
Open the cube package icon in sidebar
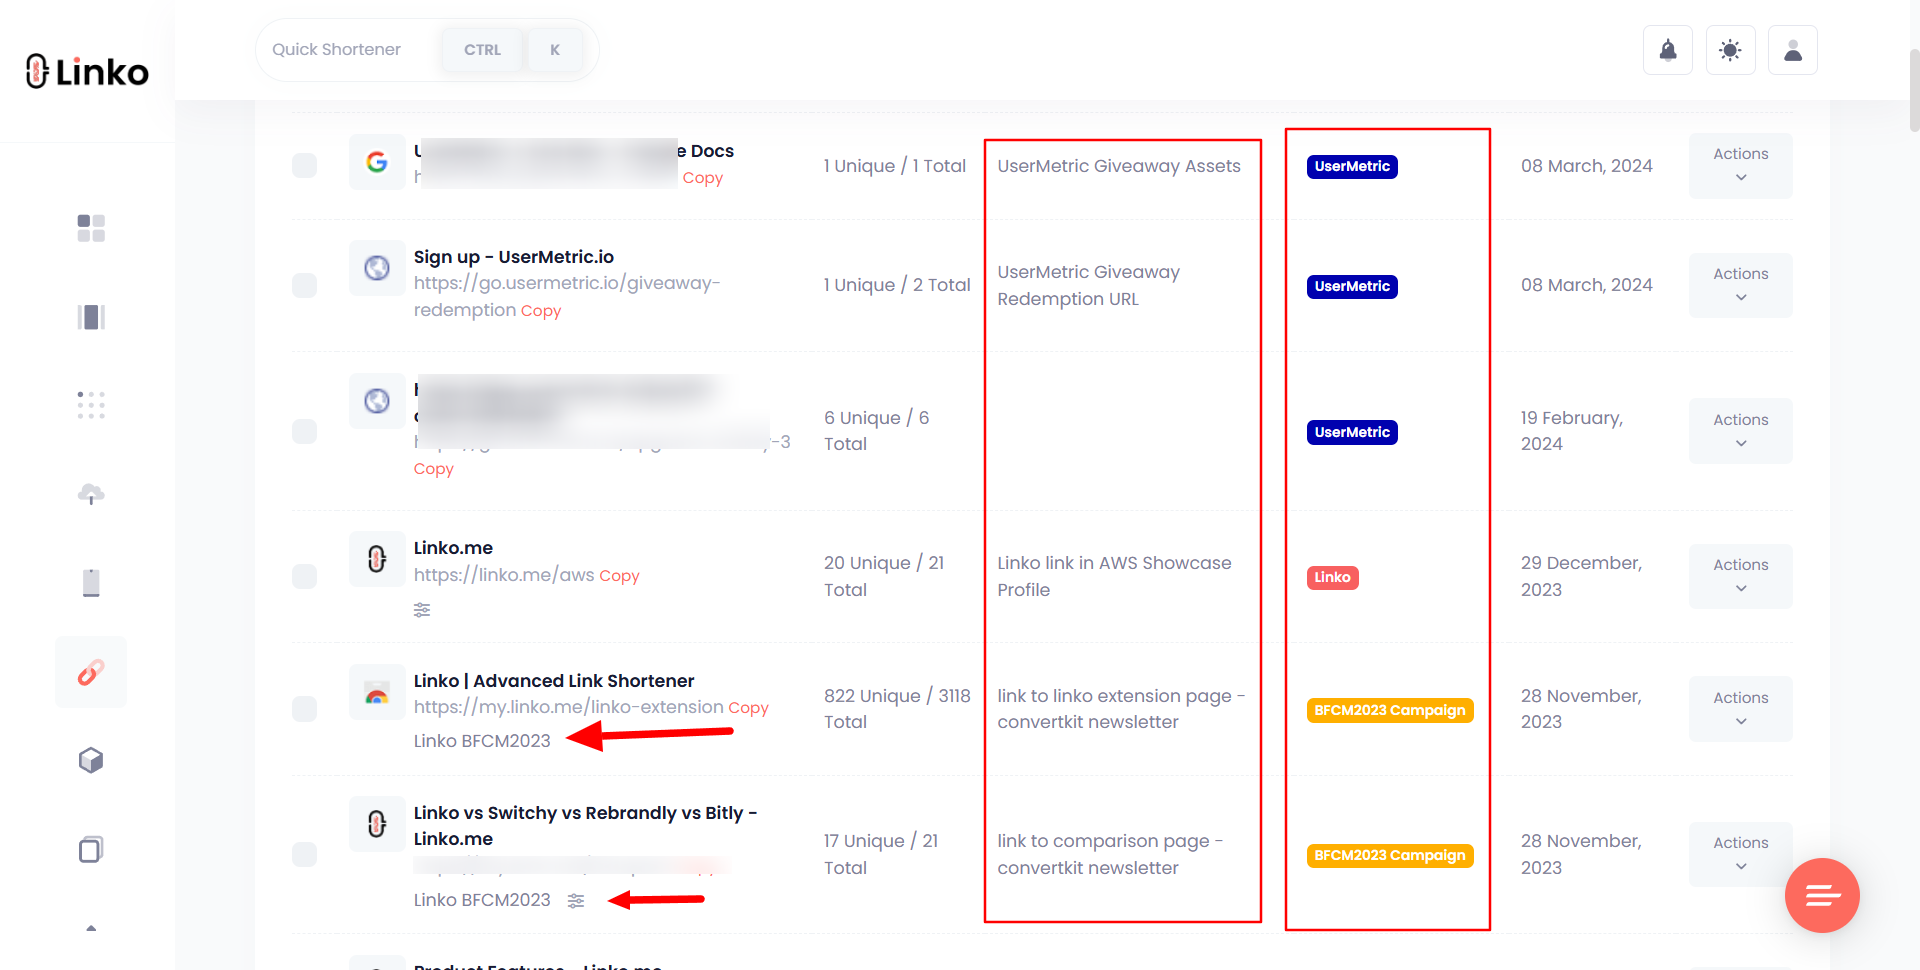91,760
